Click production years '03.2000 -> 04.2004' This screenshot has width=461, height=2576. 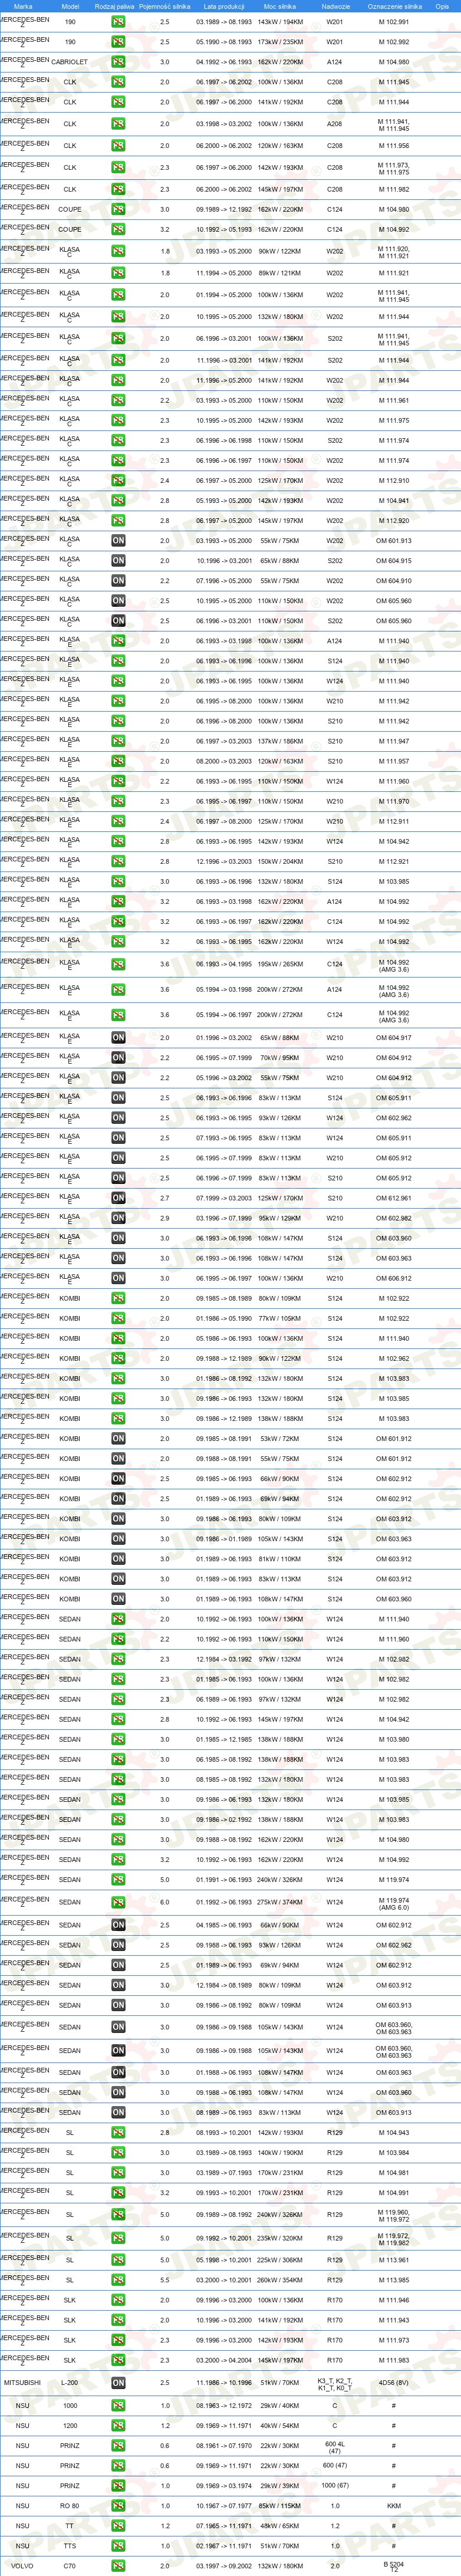pyautogui.click(x=224, y=2360)
